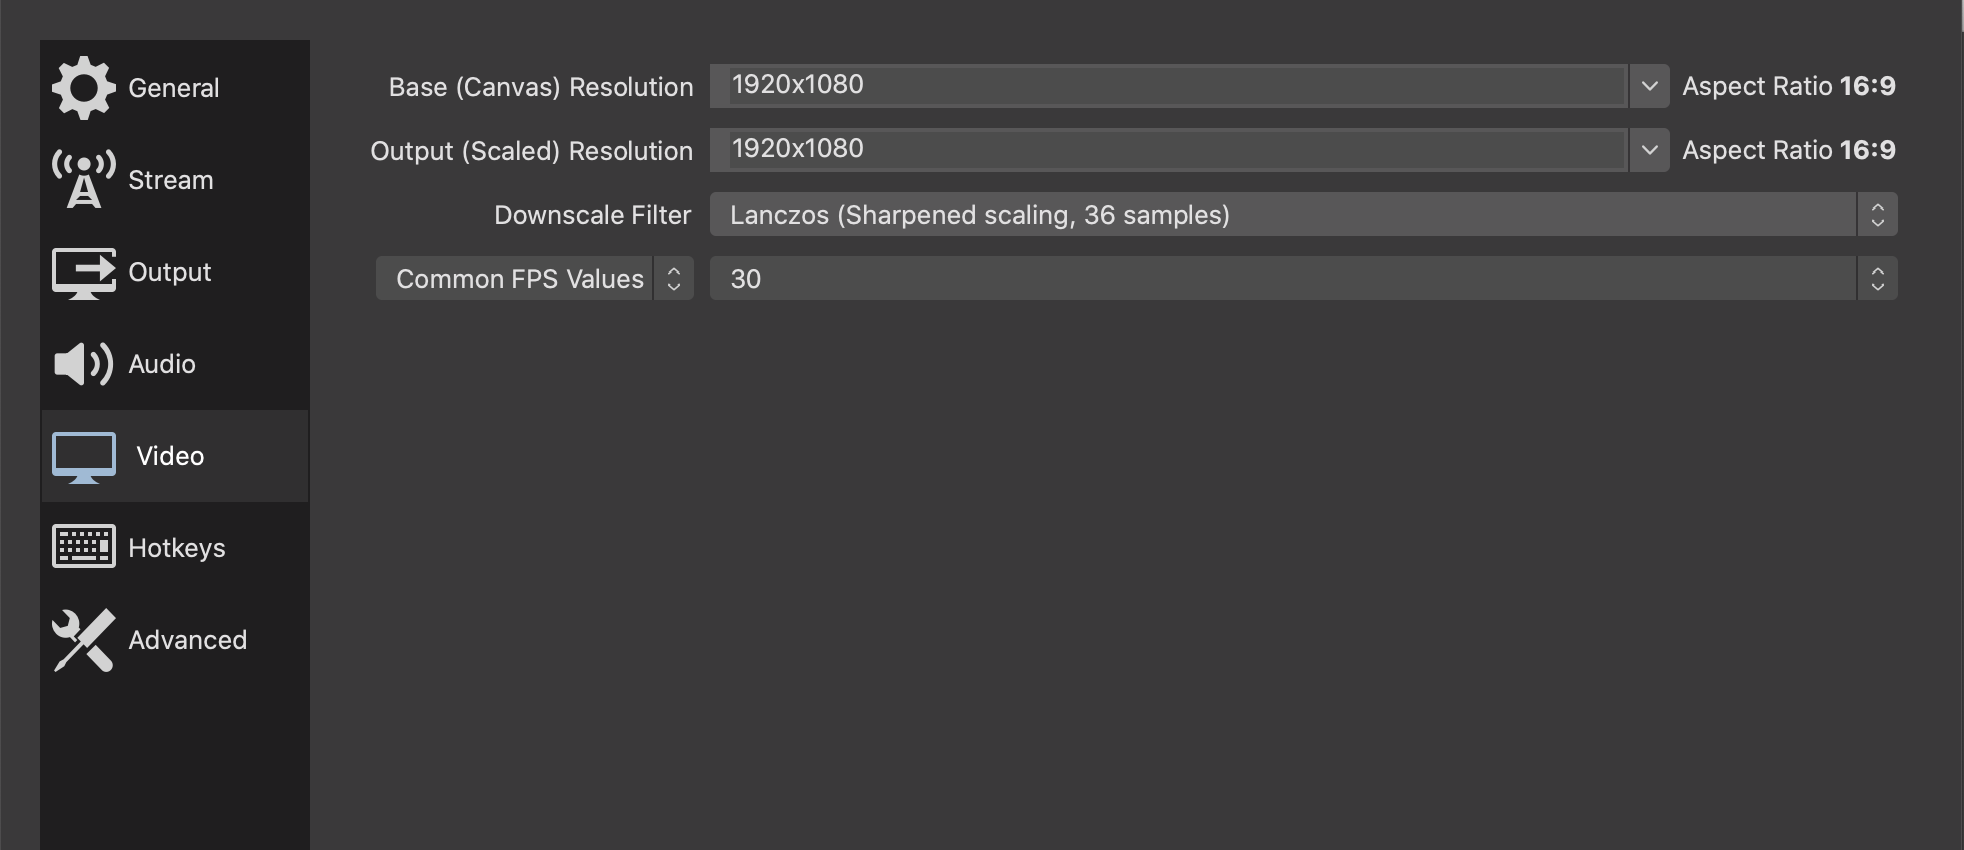Screen dimensions: 1964x850
Task: Open the Hotkeys settings page
Action: point(177,548)
